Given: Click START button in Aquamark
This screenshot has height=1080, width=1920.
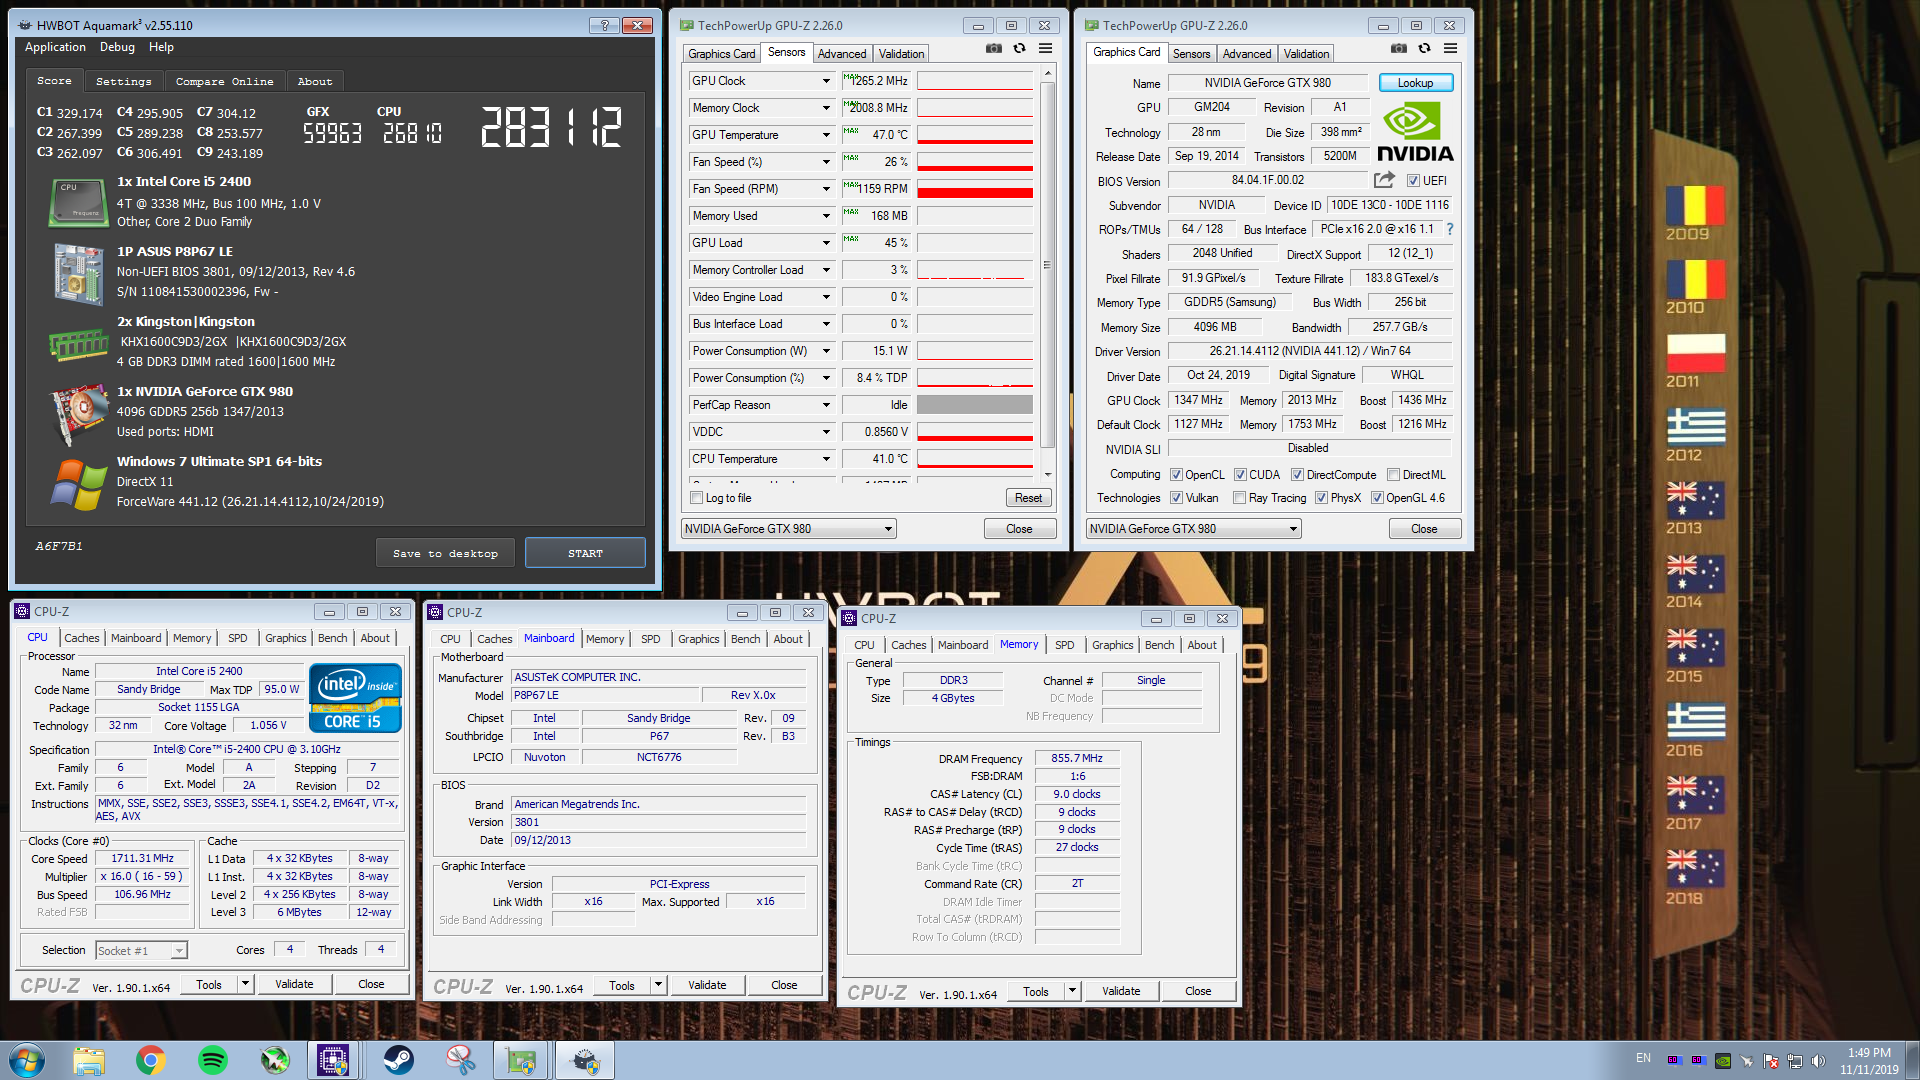Looking at the screenshot, I should click(585, 553).
